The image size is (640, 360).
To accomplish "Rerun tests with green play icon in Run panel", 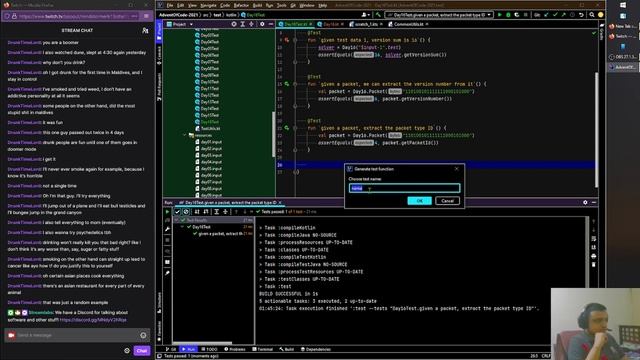I will click(x=167, y=212).
